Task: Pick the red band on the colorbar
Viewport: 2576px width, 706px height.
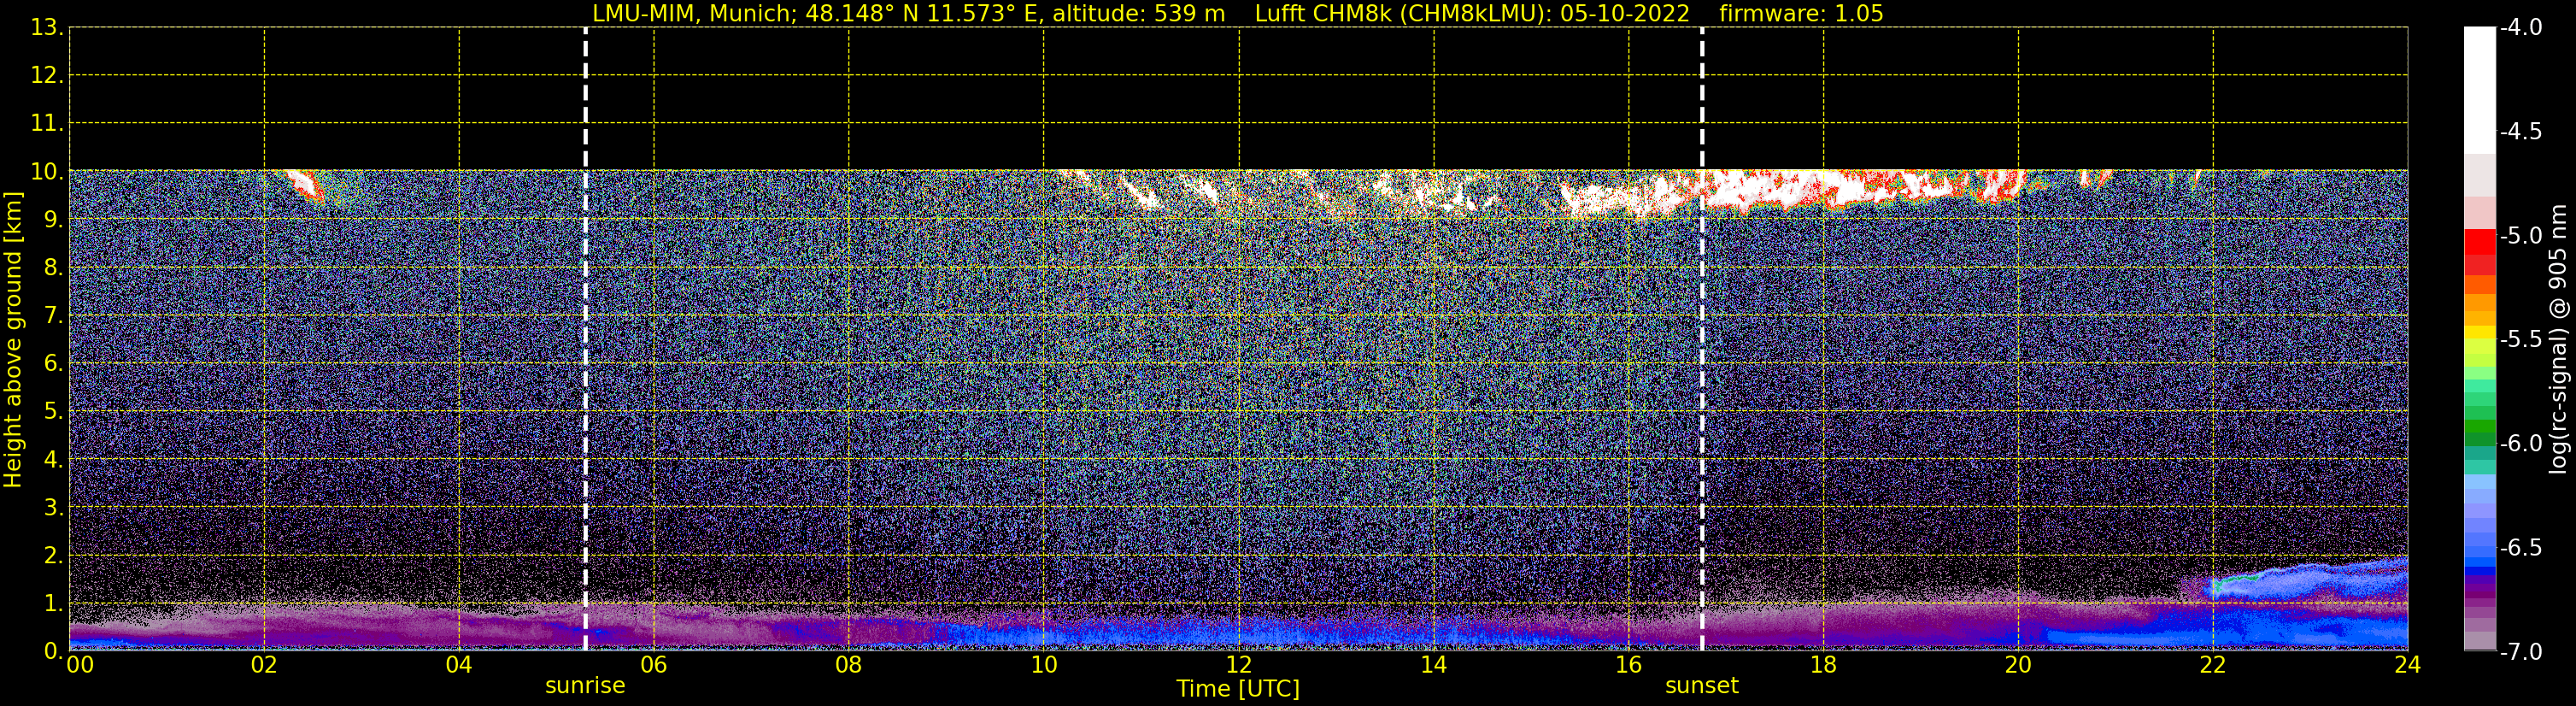Action: pos(2479,242)
